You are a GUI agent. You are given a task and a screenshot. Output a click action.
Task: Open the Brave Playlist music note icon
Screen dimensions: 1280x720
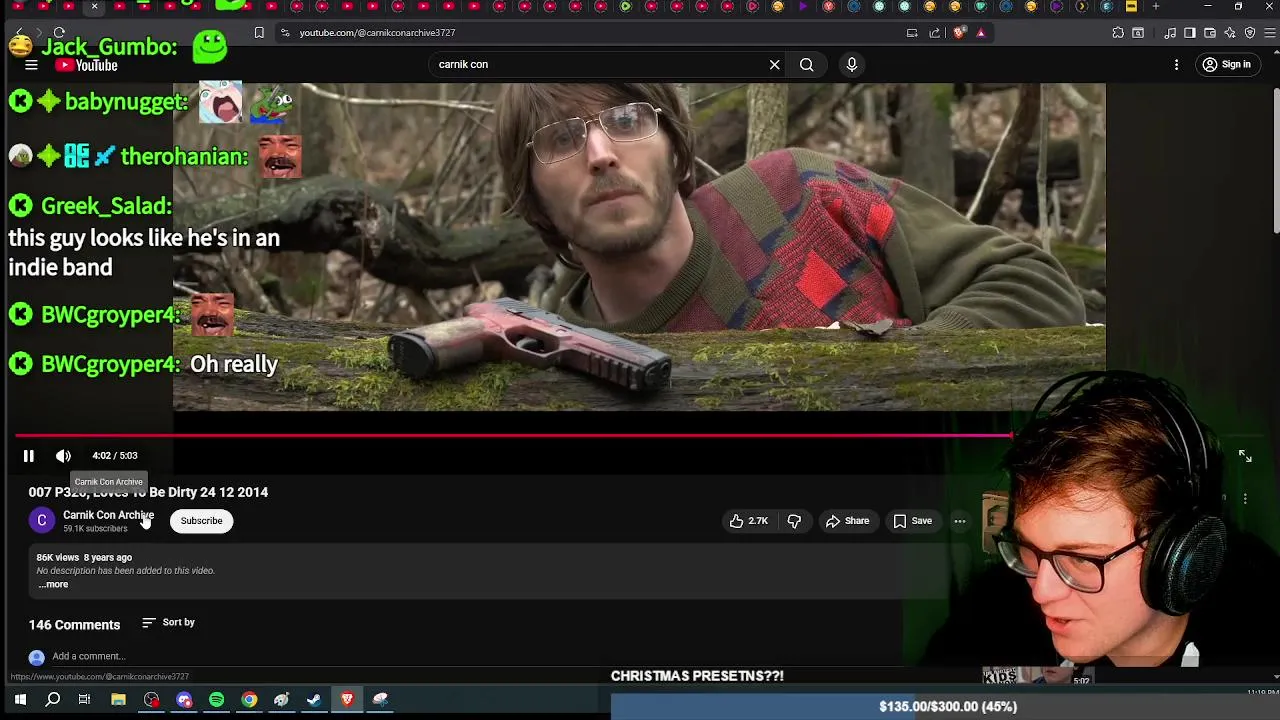(x=1170, y=33)
